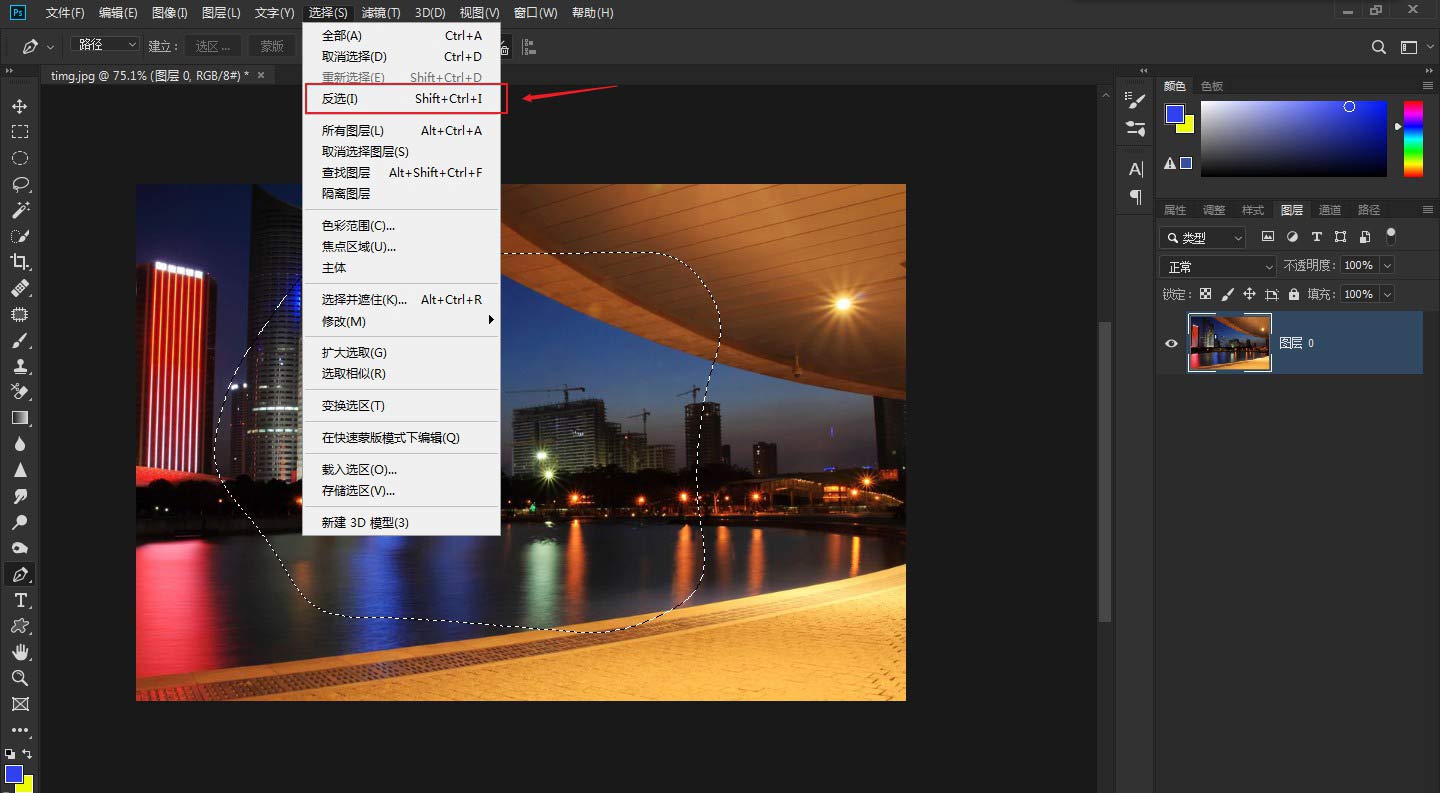Expand the 填充 fill percentage arrow
The image size is (1440, 793).
[1385, 294]
